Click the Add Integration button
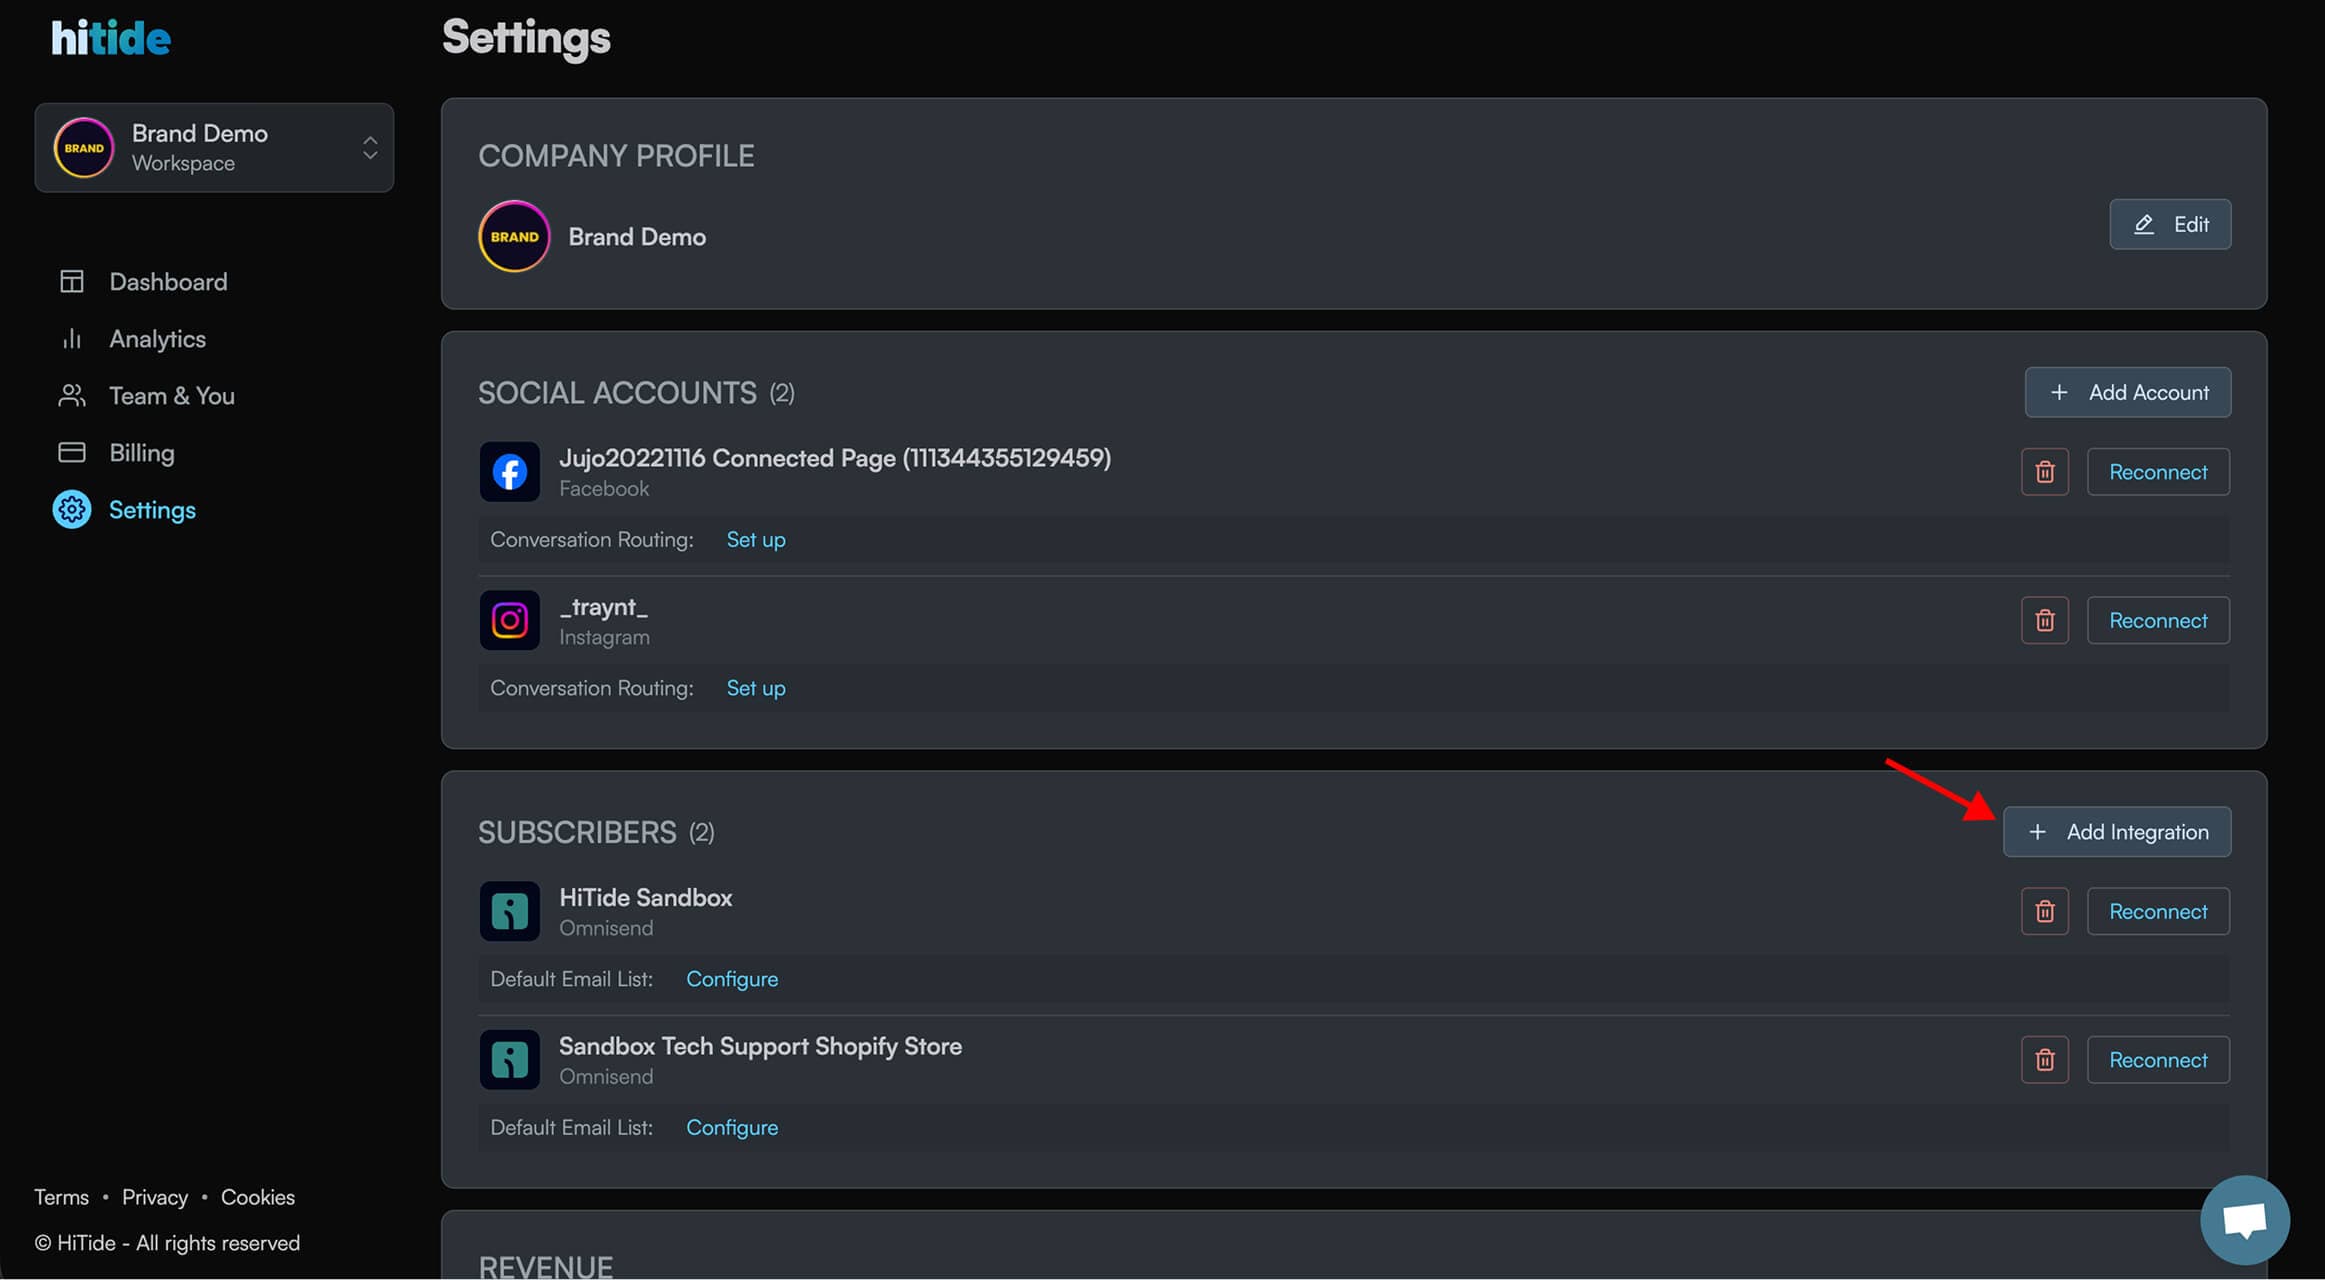This screenshot has width=2325, height=1280. pos(2116,832)
